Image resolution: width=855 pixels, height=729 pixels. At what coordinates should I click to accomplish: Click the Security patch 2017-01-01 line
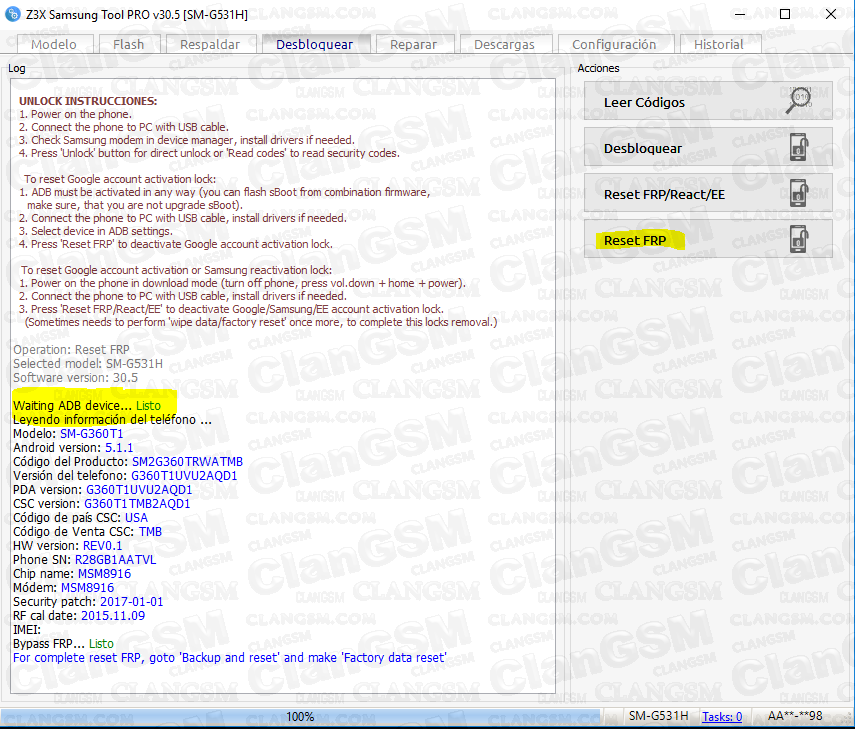point(88,601)
